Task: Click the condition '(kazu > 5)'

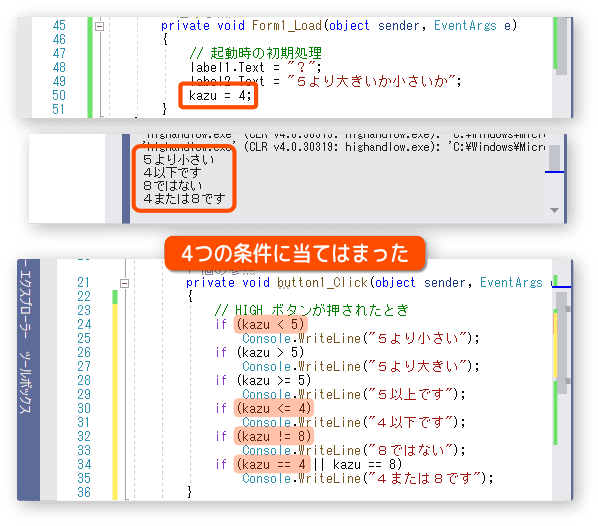Action: (270, 352)
